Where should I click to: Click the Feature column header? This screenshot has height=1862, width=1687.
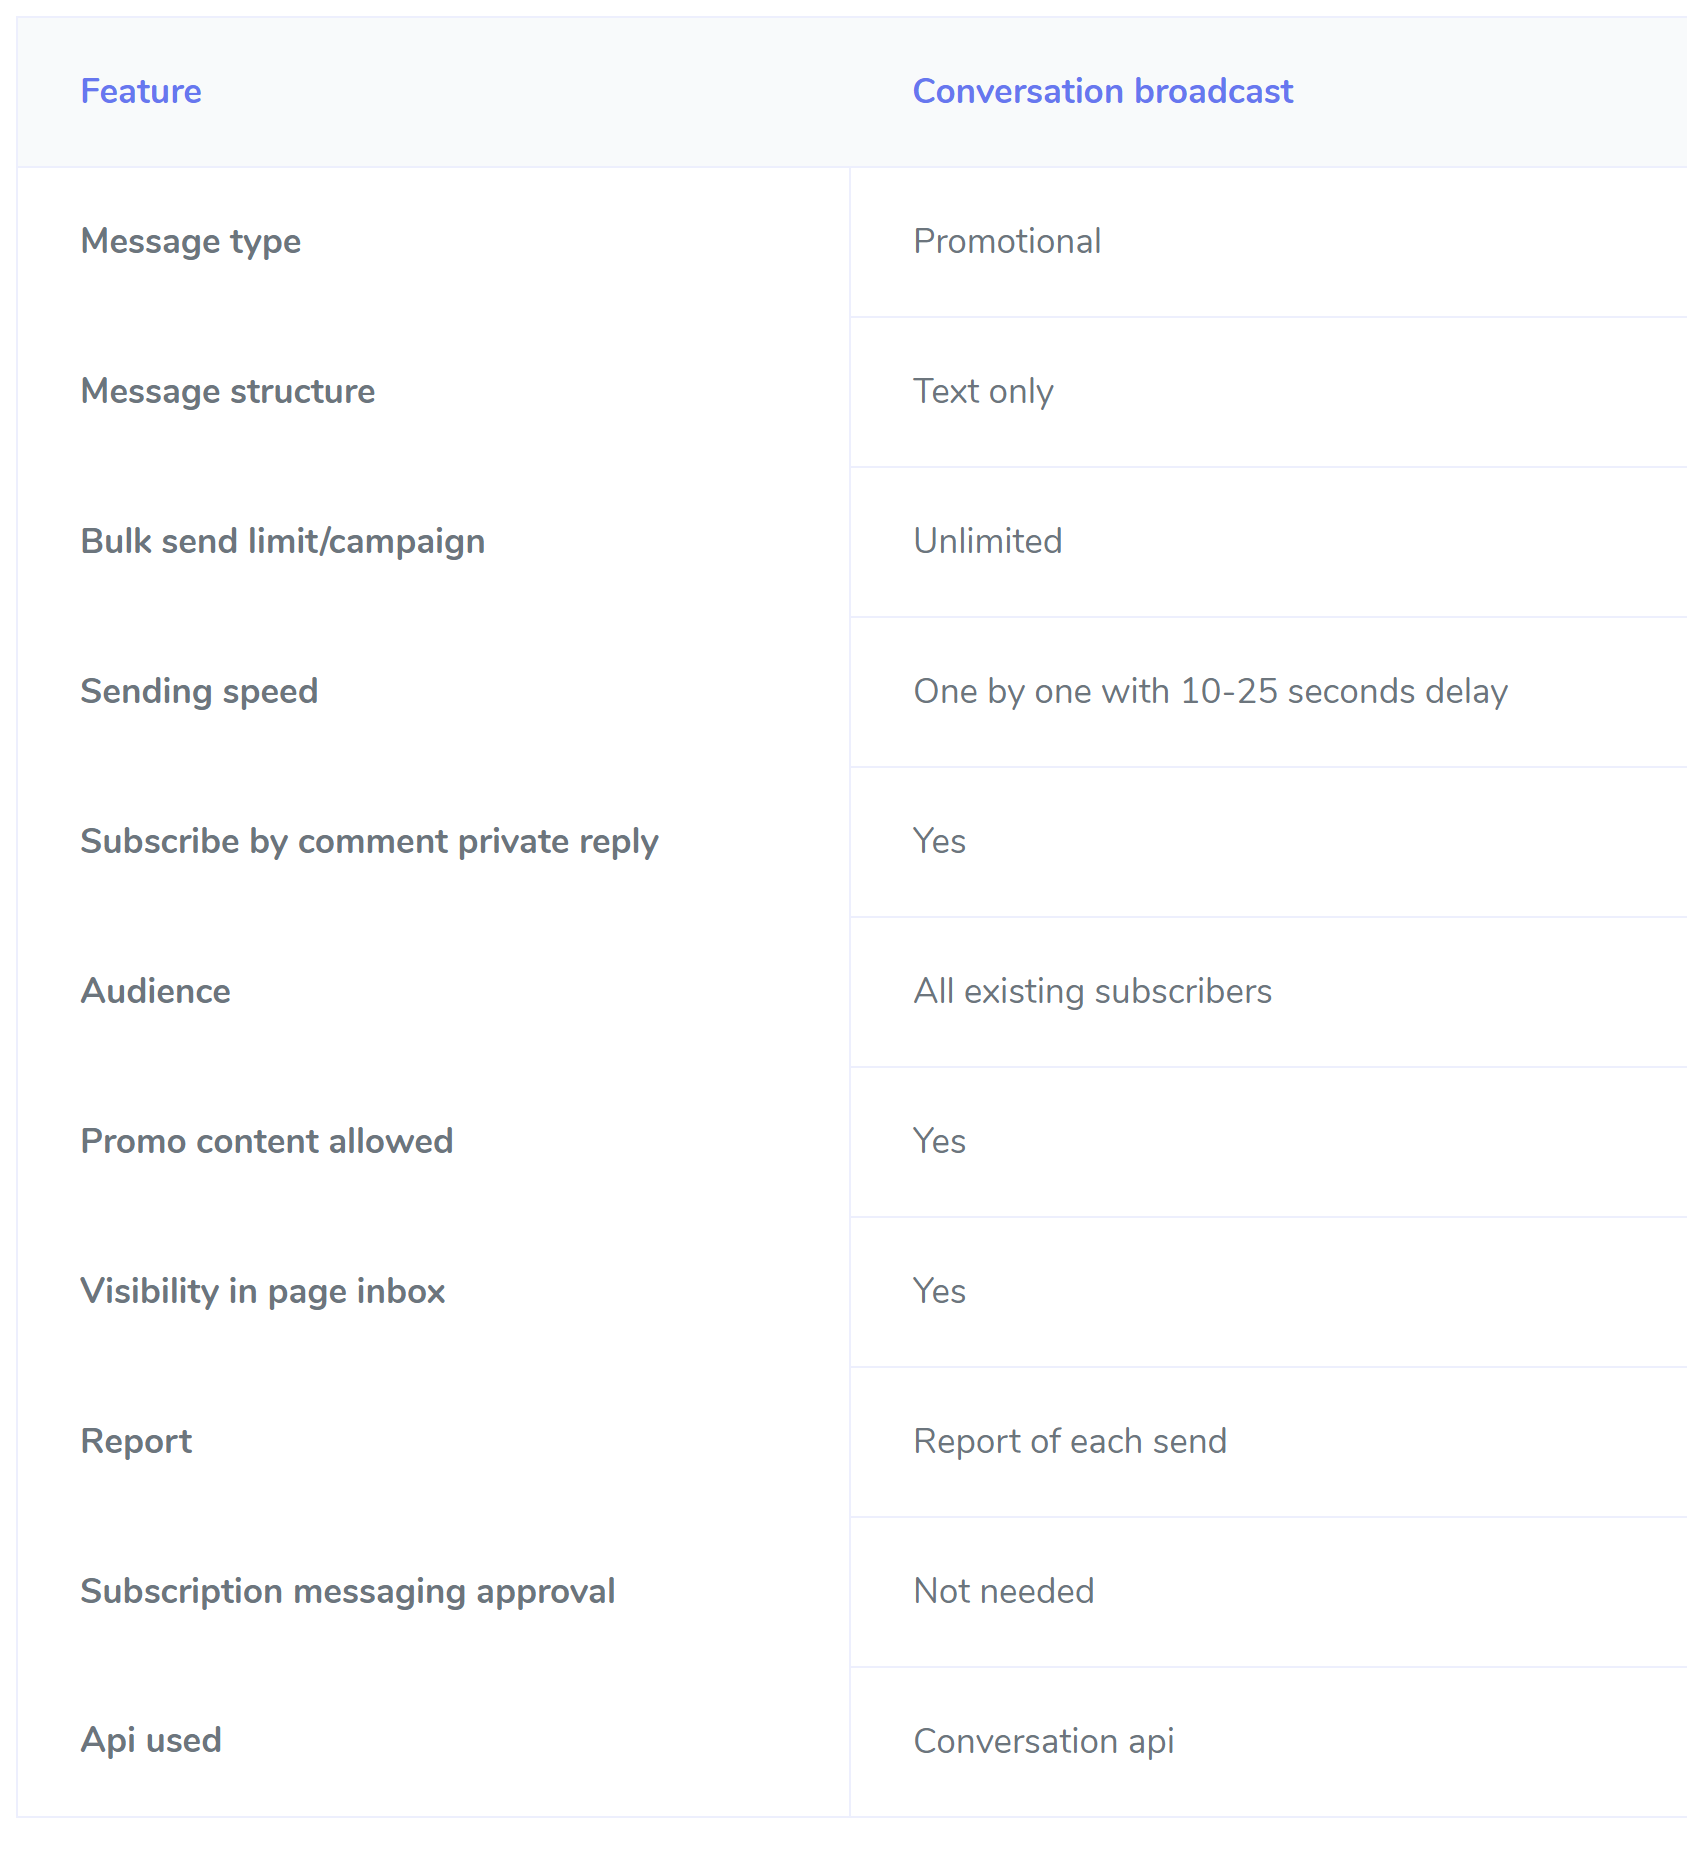(x=141, y=91)
